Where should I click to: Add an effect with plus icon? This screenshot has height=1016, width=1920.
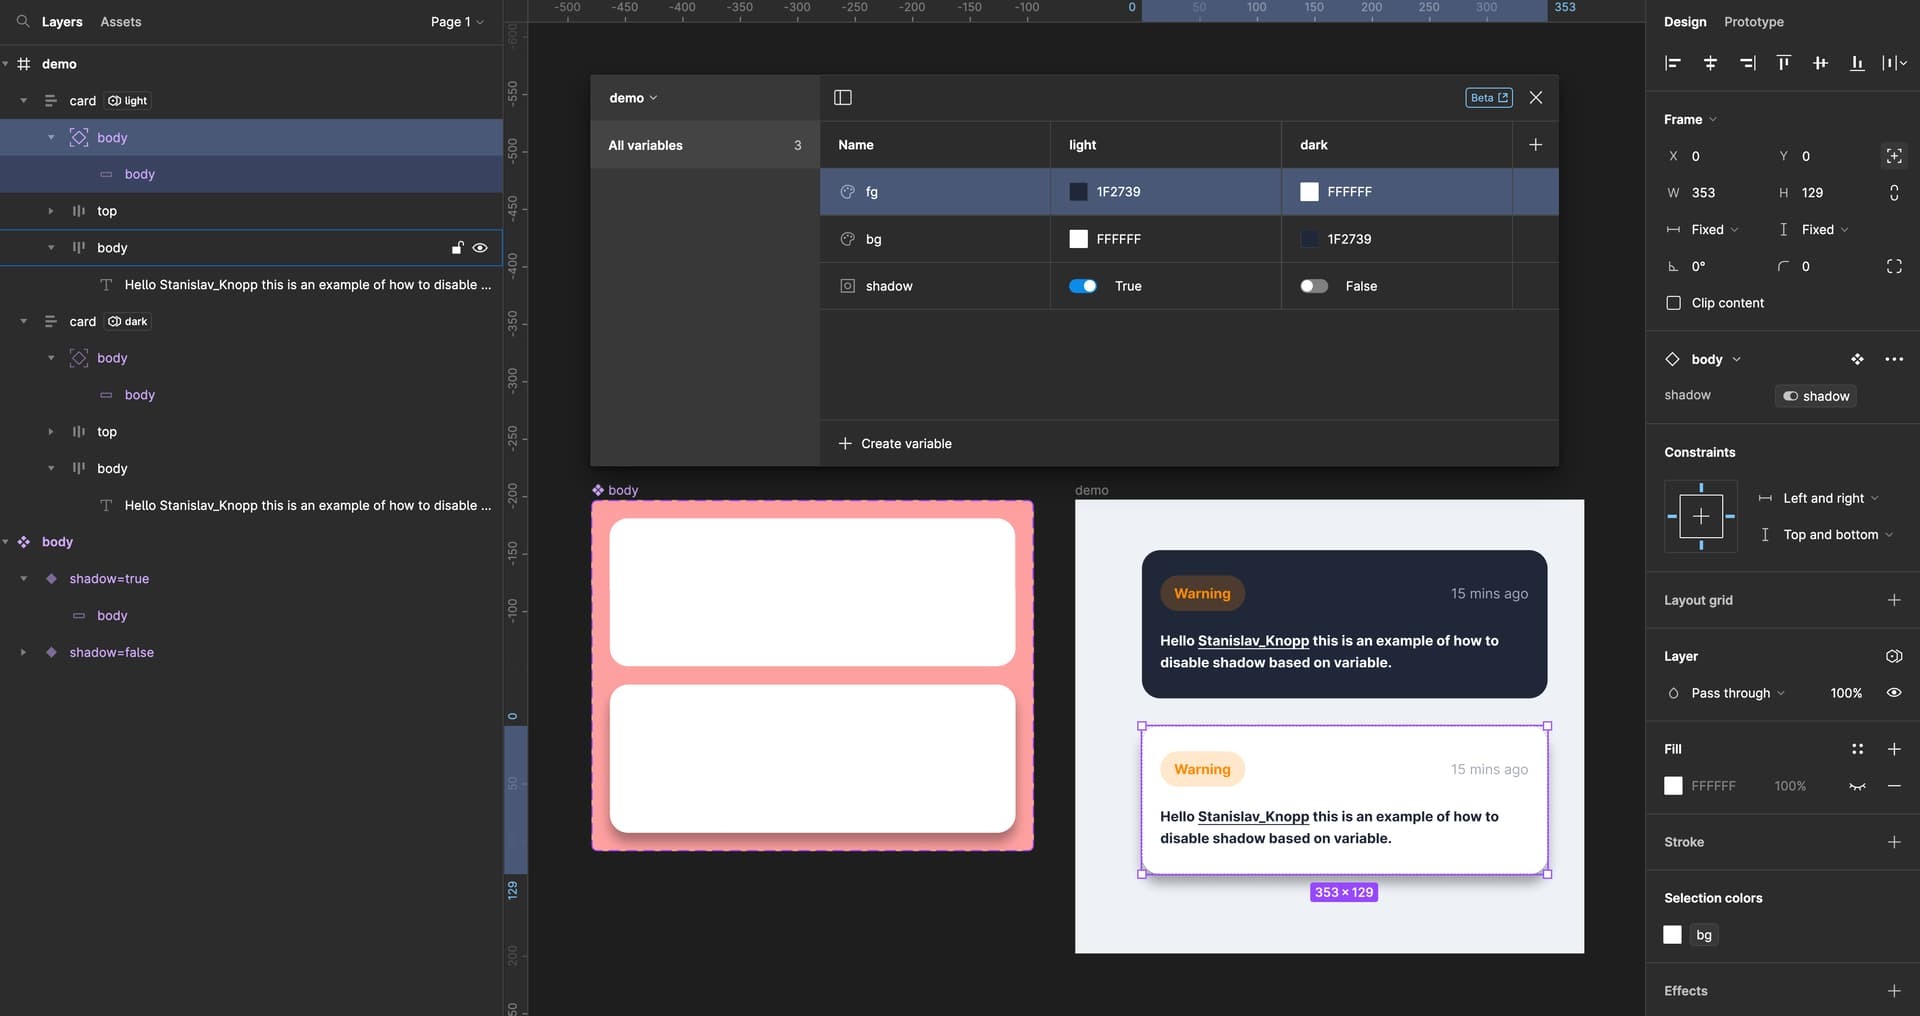pyautogui.click(x=1894, y=991)
